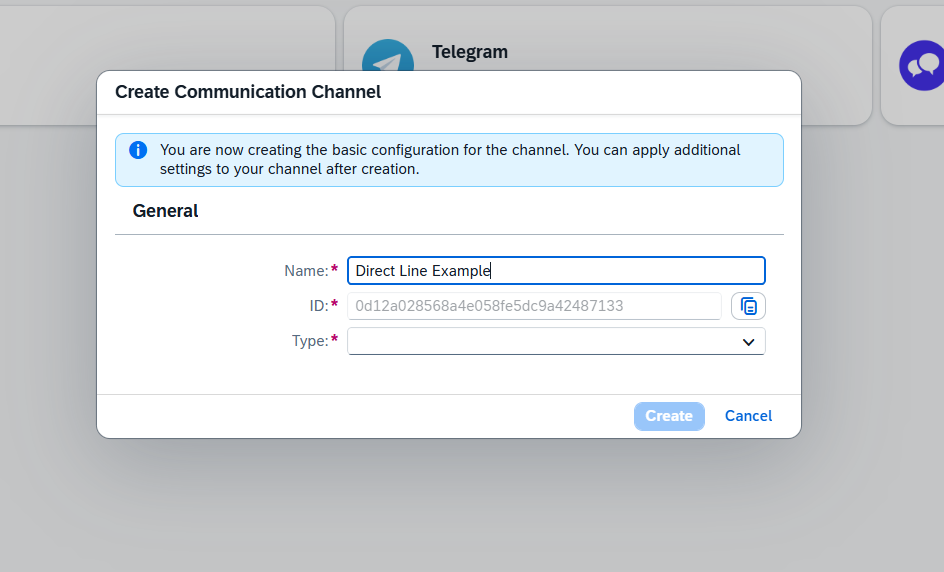Cancel the channel creation dialog
Image resolution: width=944 pixels, height=572 pixels.
point(748,416)
